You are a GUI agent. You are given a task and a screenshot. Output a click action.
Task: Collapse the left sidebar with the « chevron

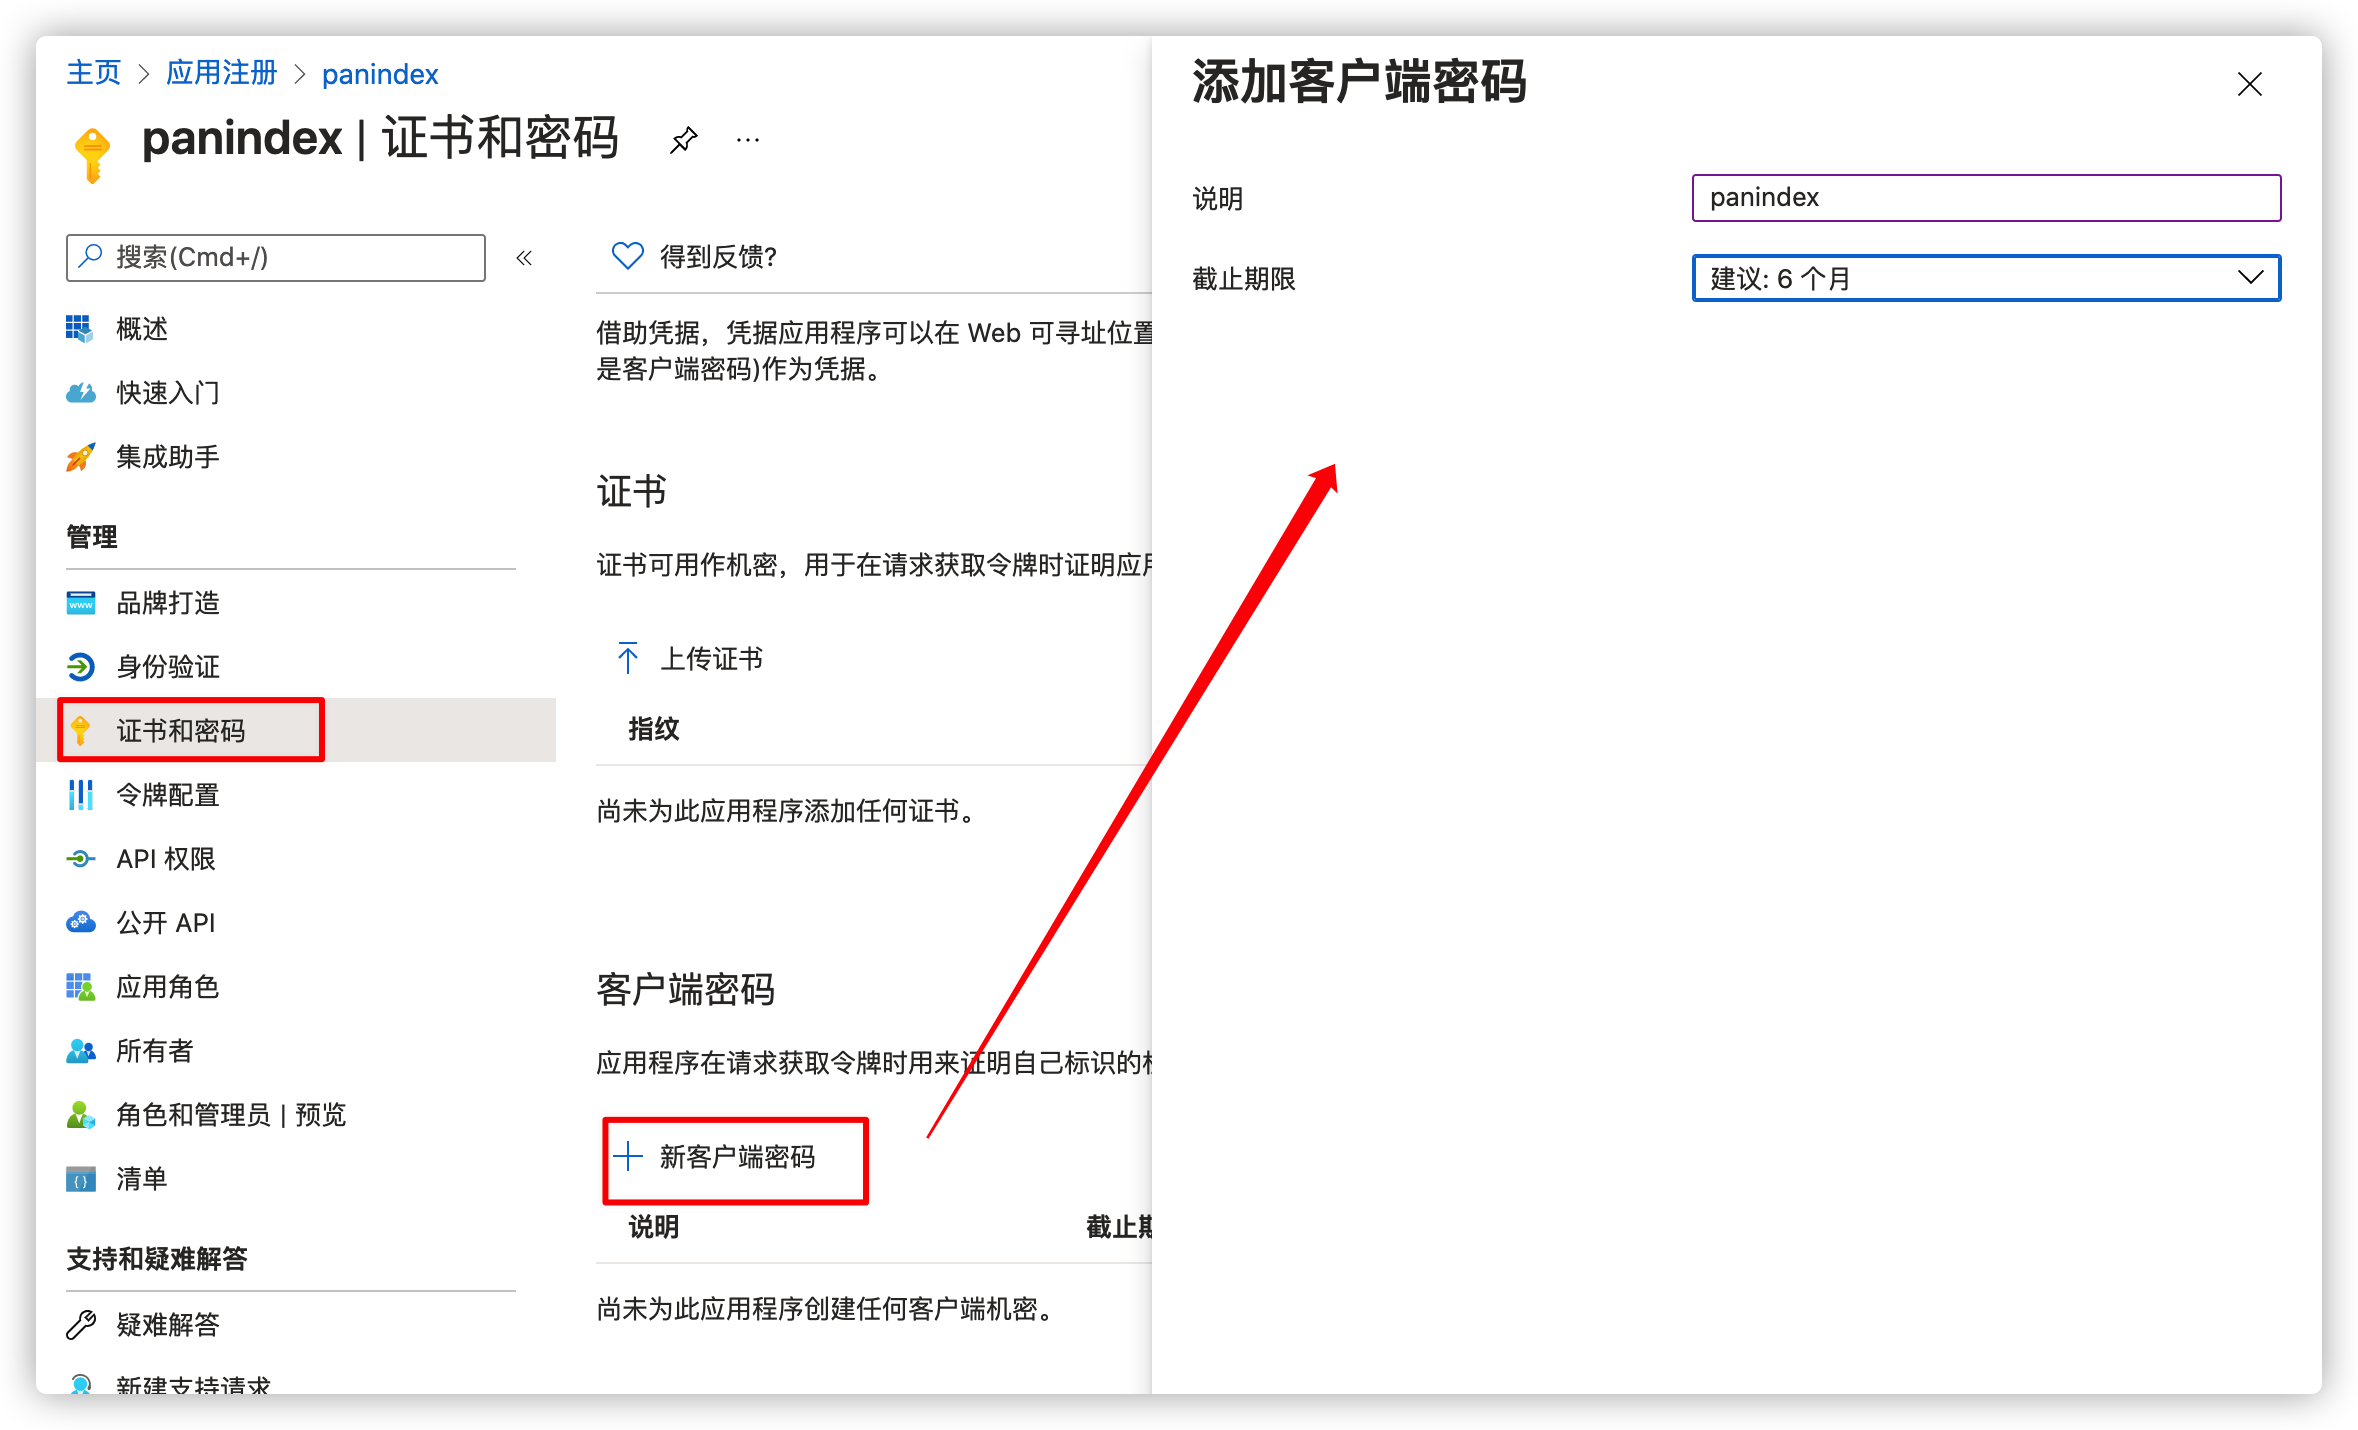524,257
